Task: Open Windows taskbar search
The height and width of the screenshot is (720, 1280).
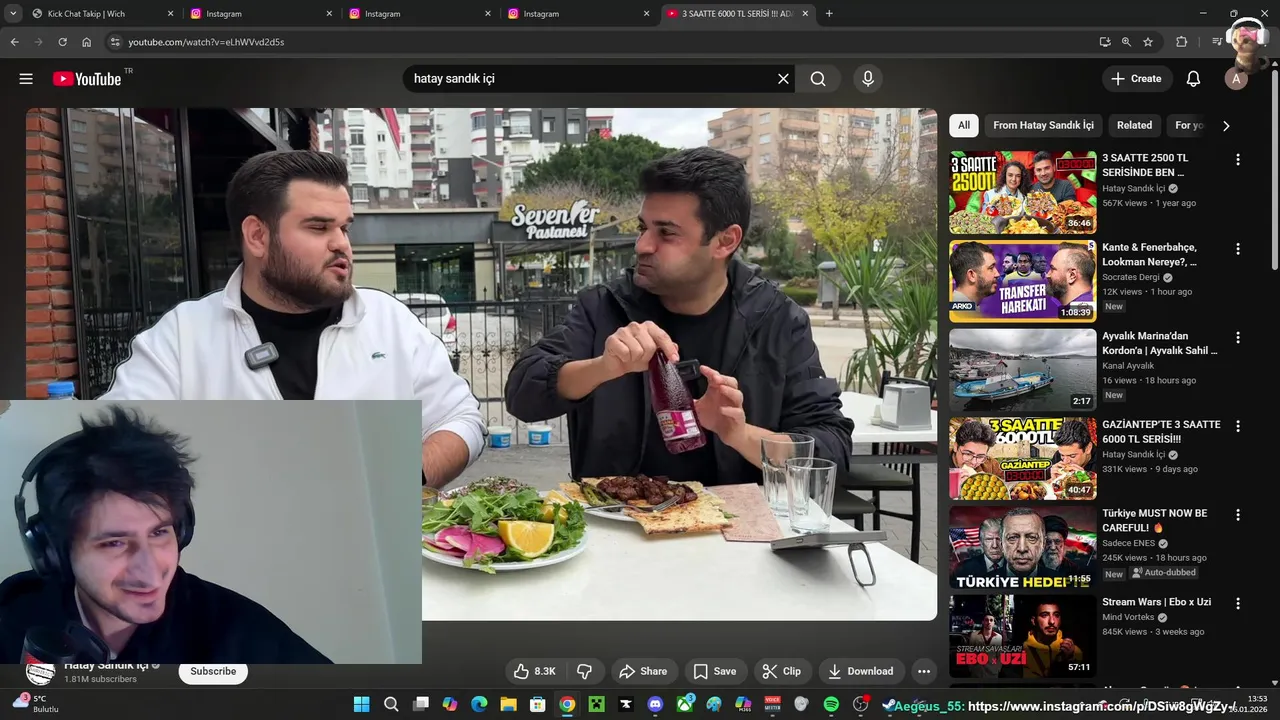Action: (391, 704)
